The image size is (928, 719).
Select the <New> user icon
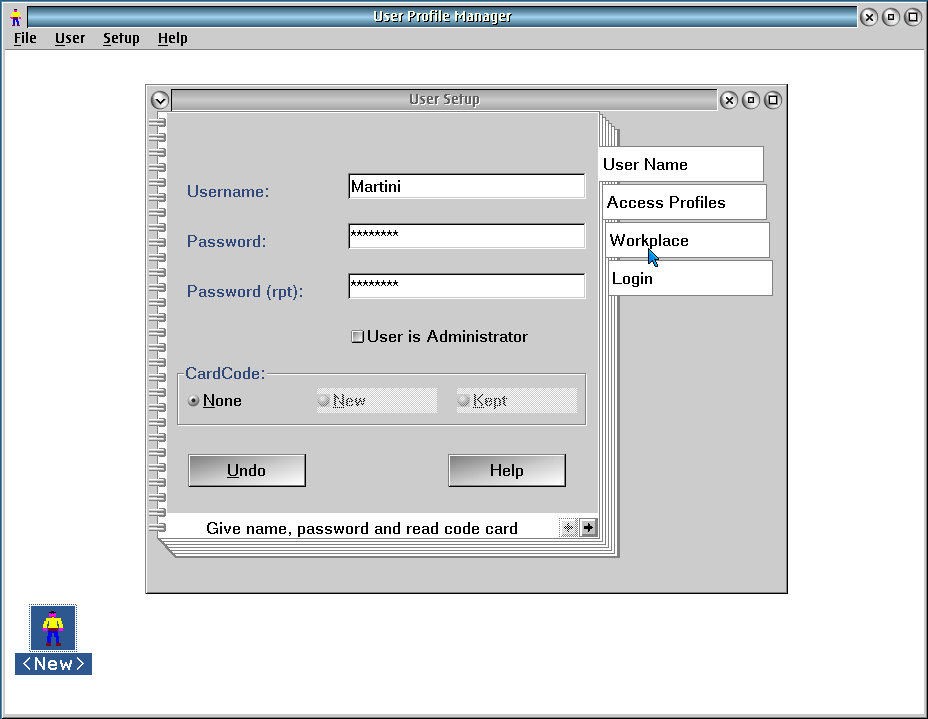pyautogui.click(x=53, y=628)
